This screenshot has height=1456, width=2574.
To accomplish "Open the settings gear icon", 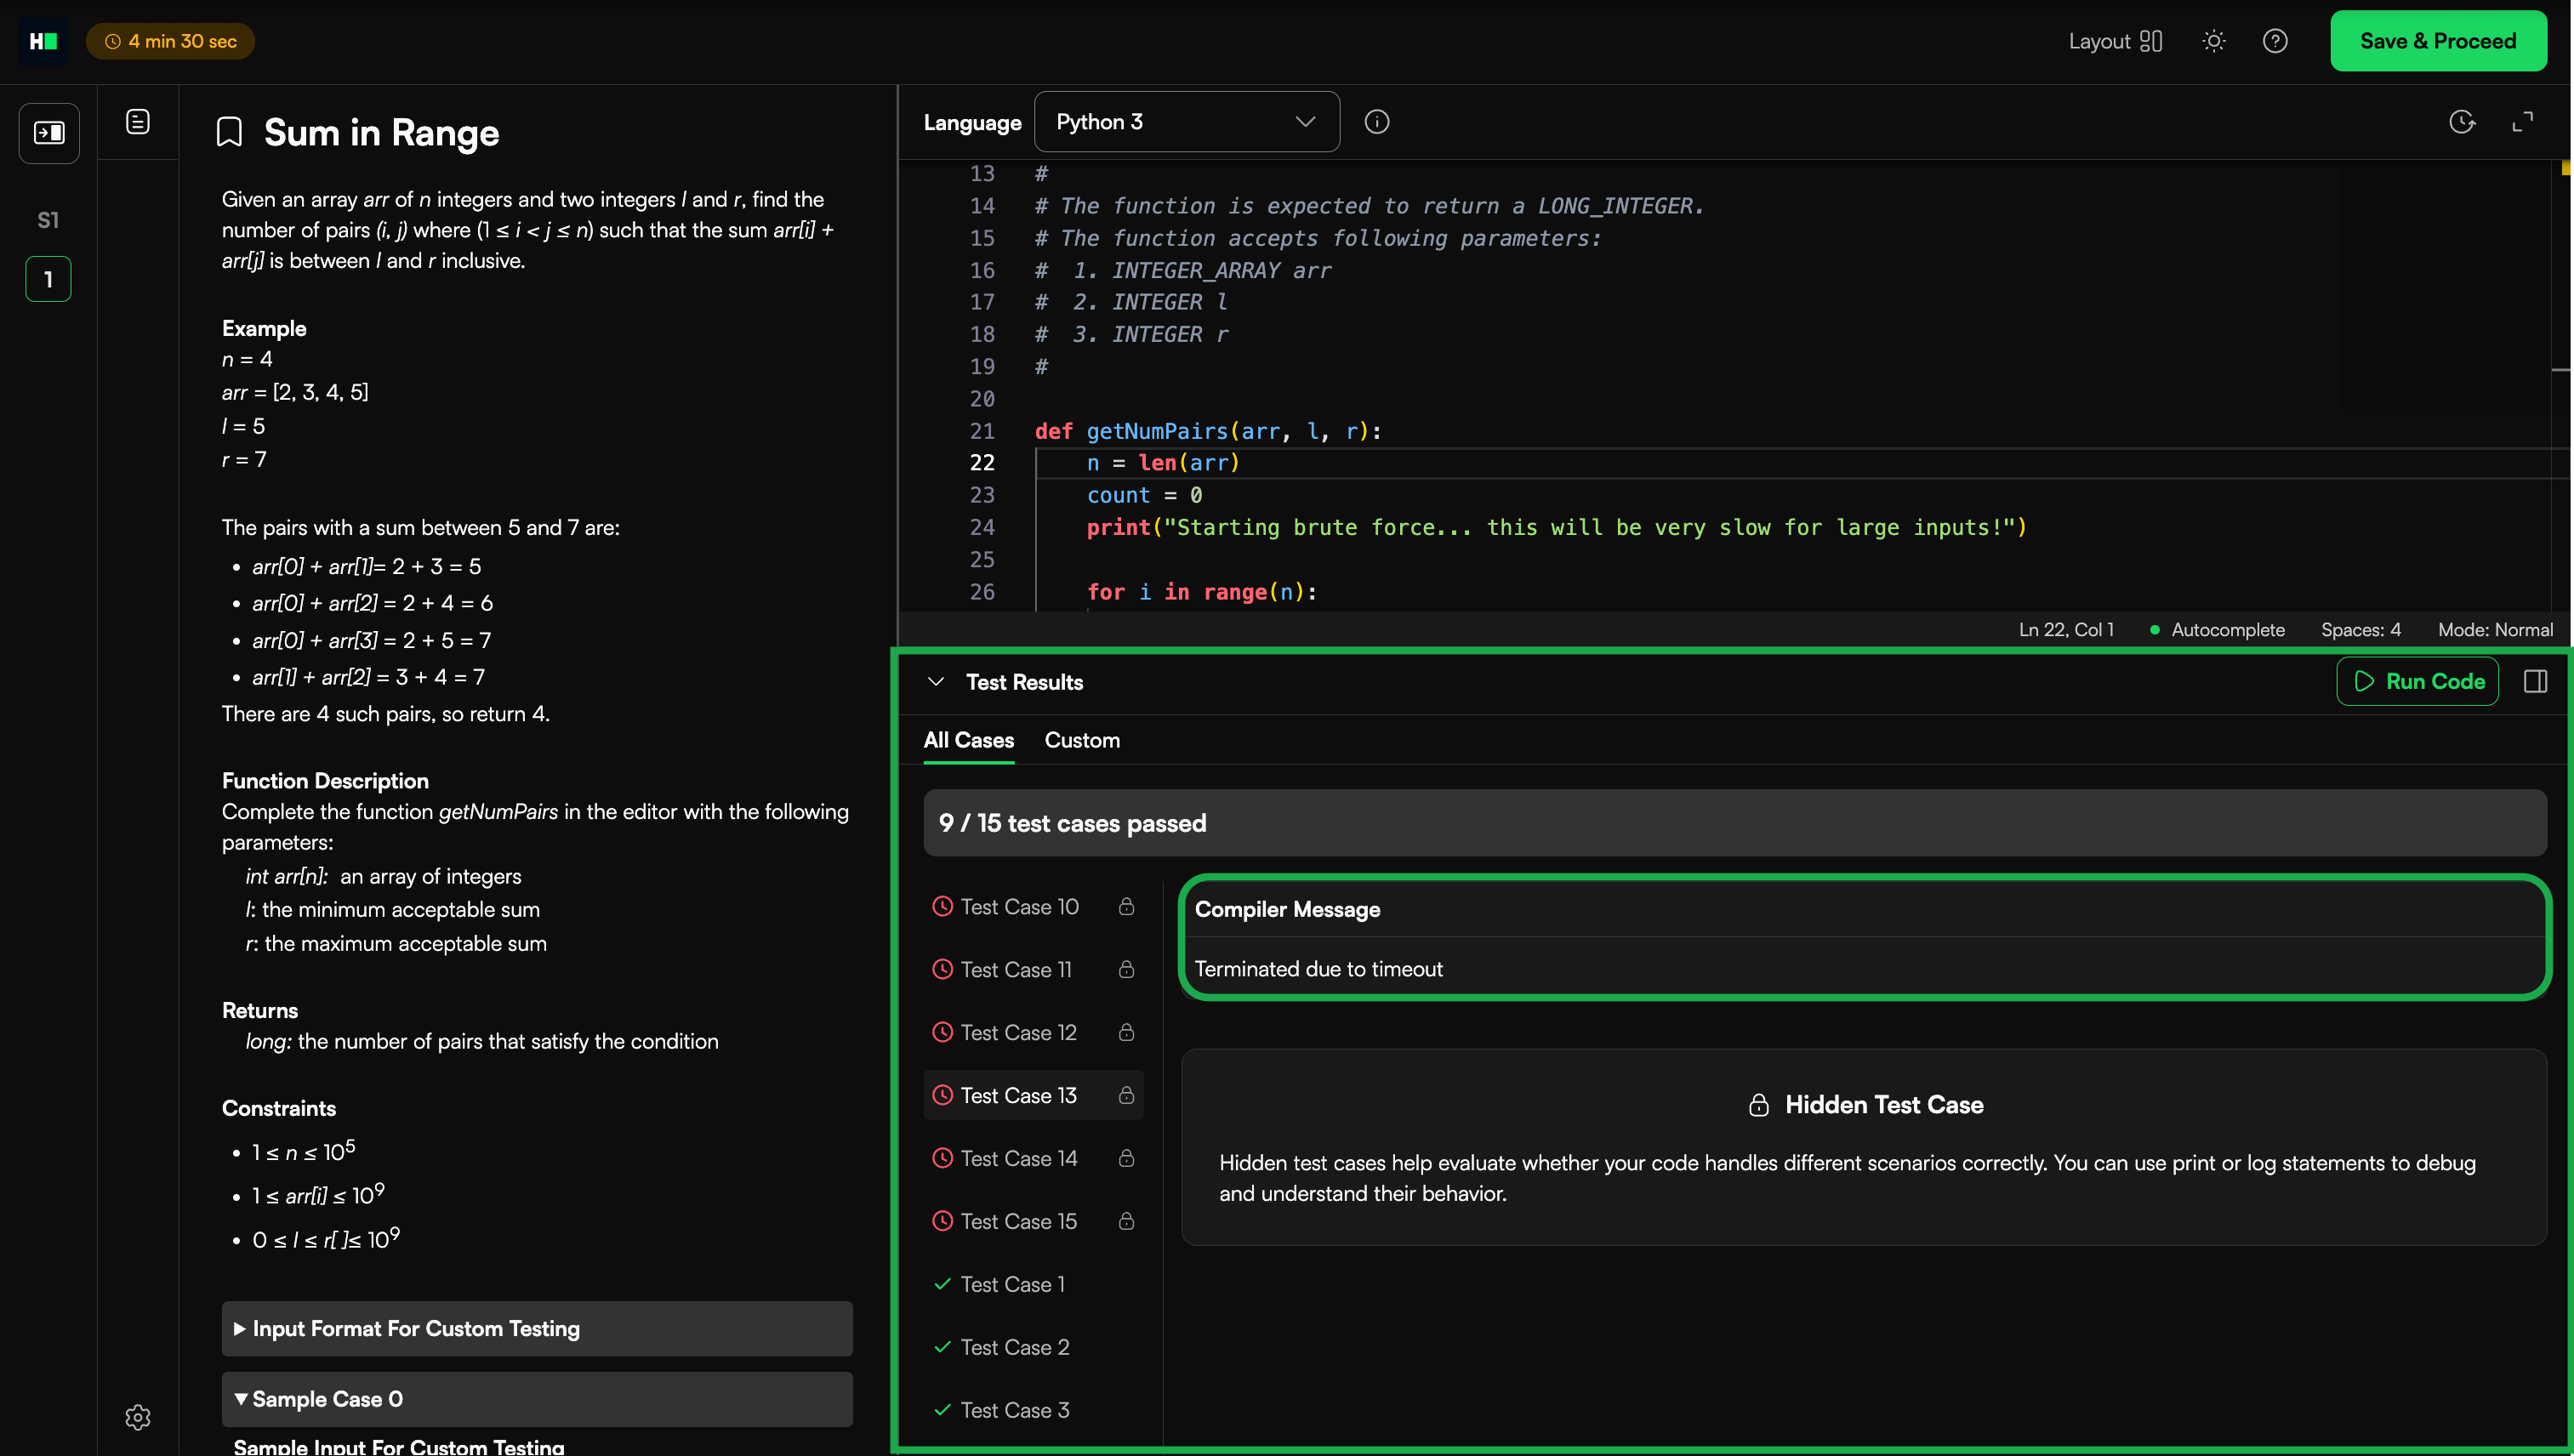I will (138, 1417).
